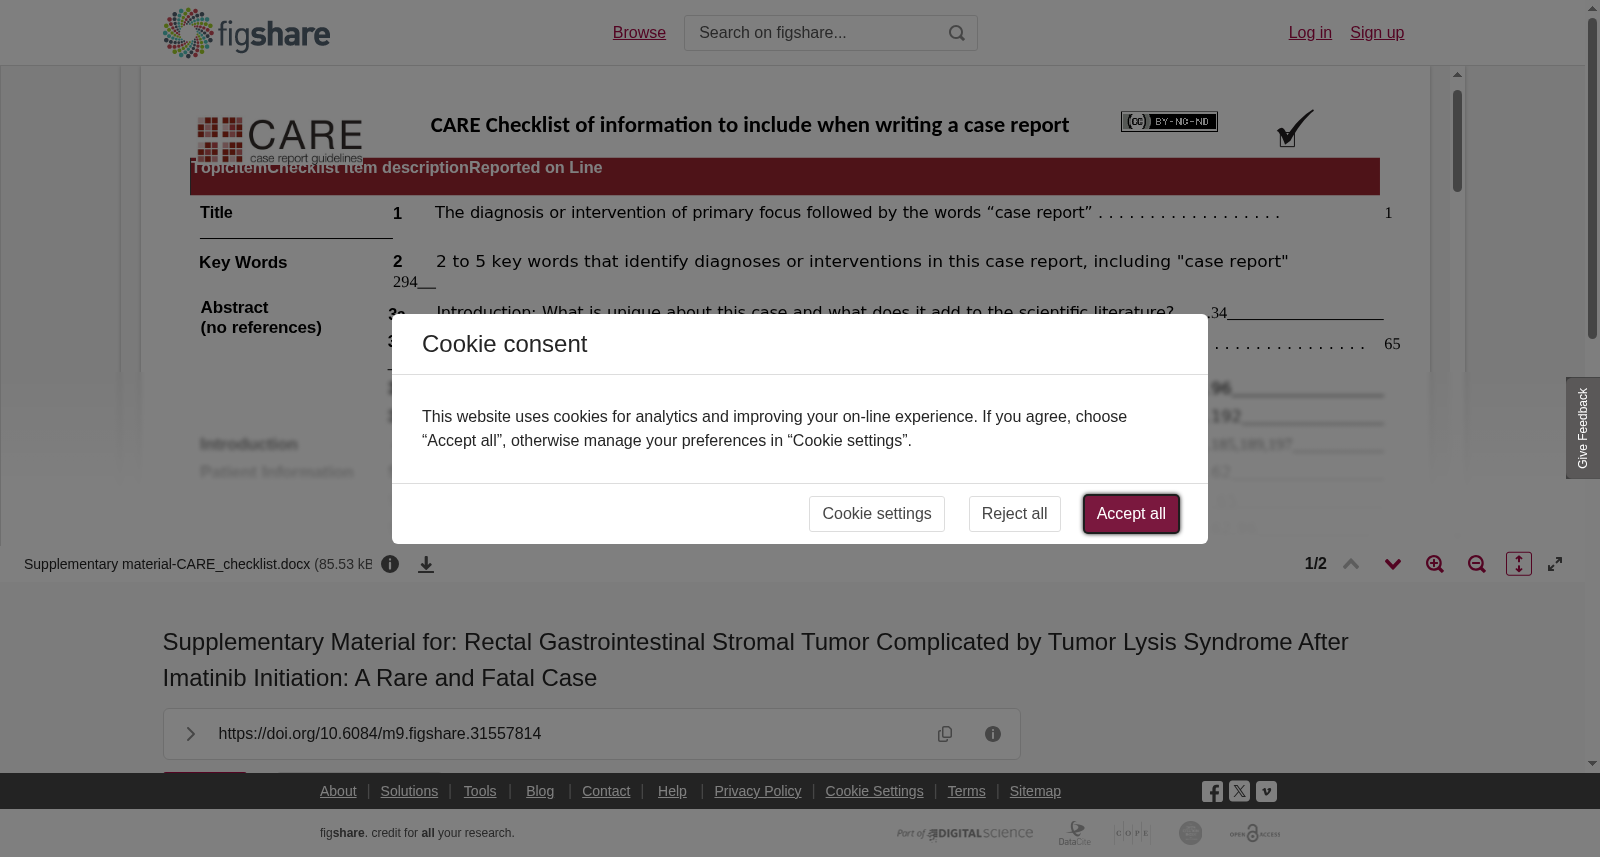
Task: Toggle the fit-to-height view button
Action: (x=1519, y=564)
